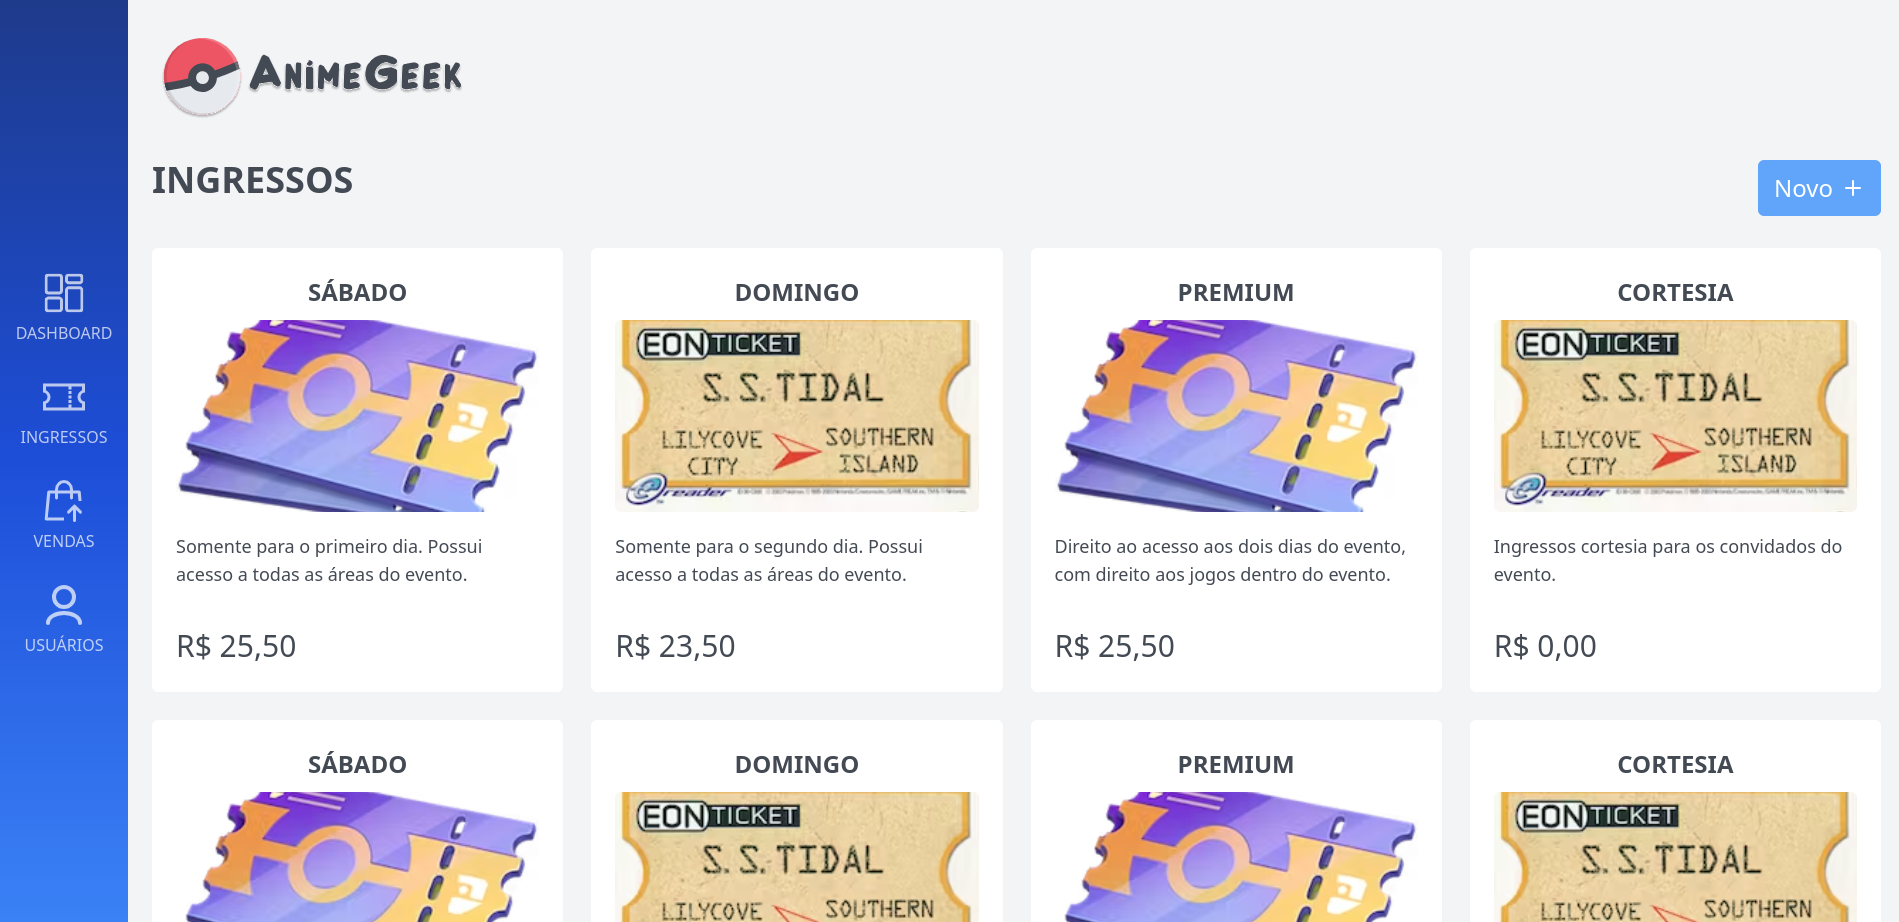The width and height of the screenshot is (1899, 922).
Task: Open the first PREMIUM card title
Action: (1236, 292)
